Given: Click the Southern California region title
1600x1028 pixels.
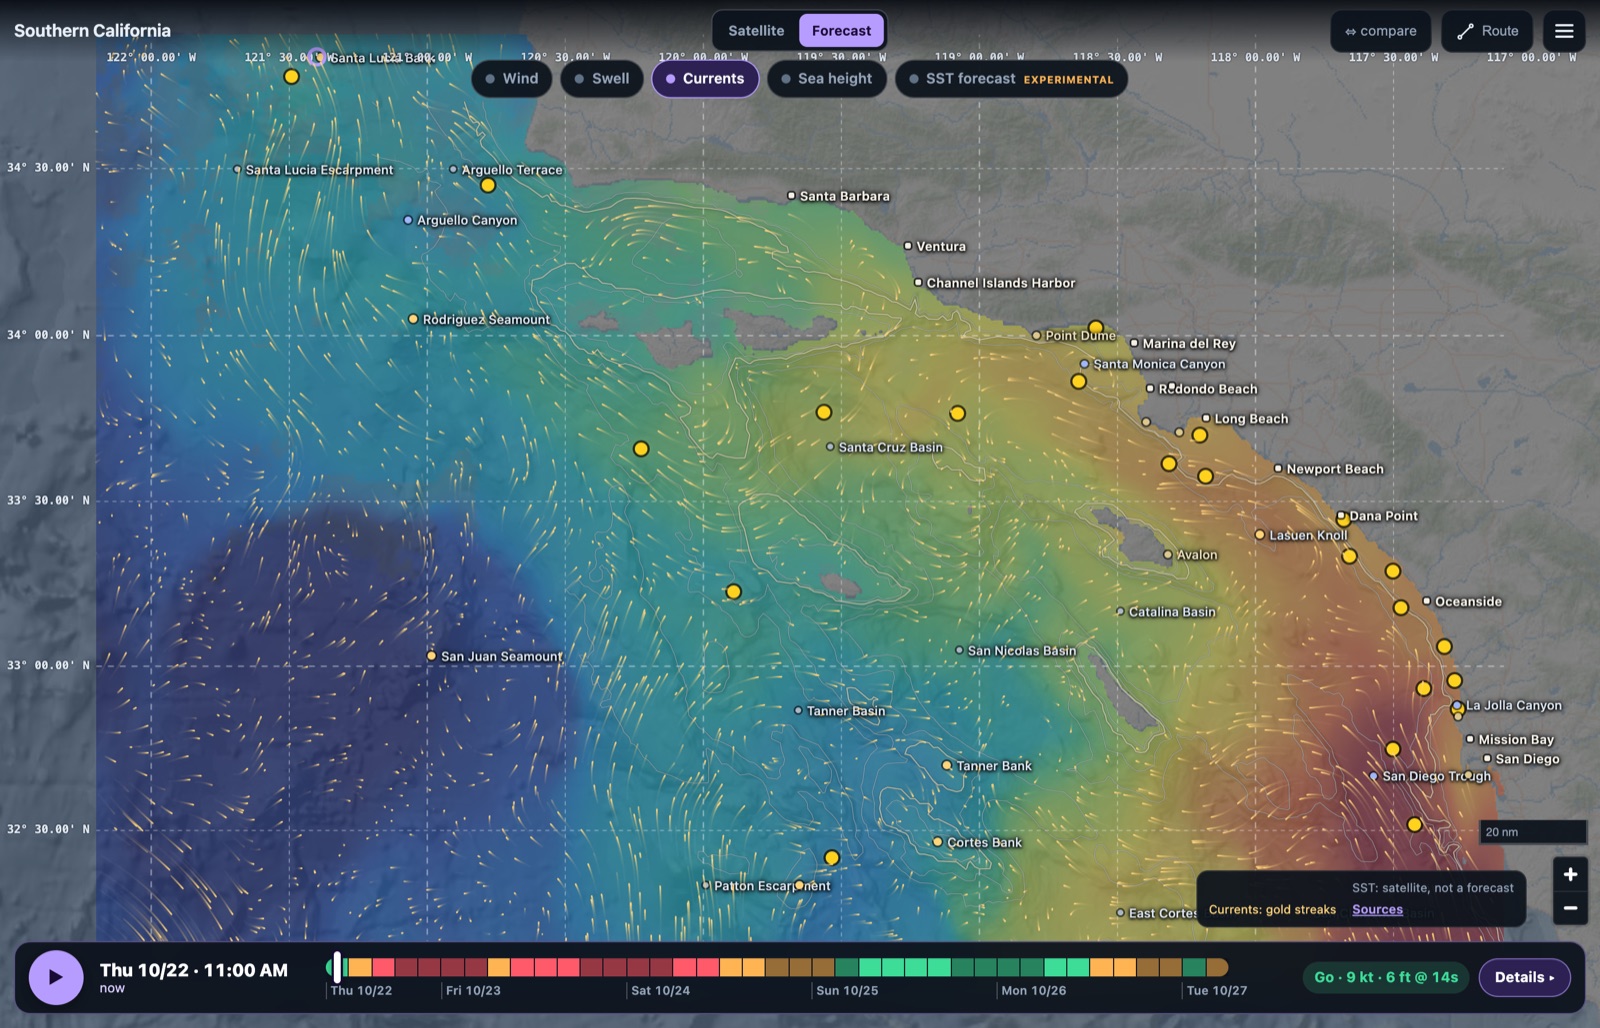Looking at the screenshot, I should coord(92,31).
